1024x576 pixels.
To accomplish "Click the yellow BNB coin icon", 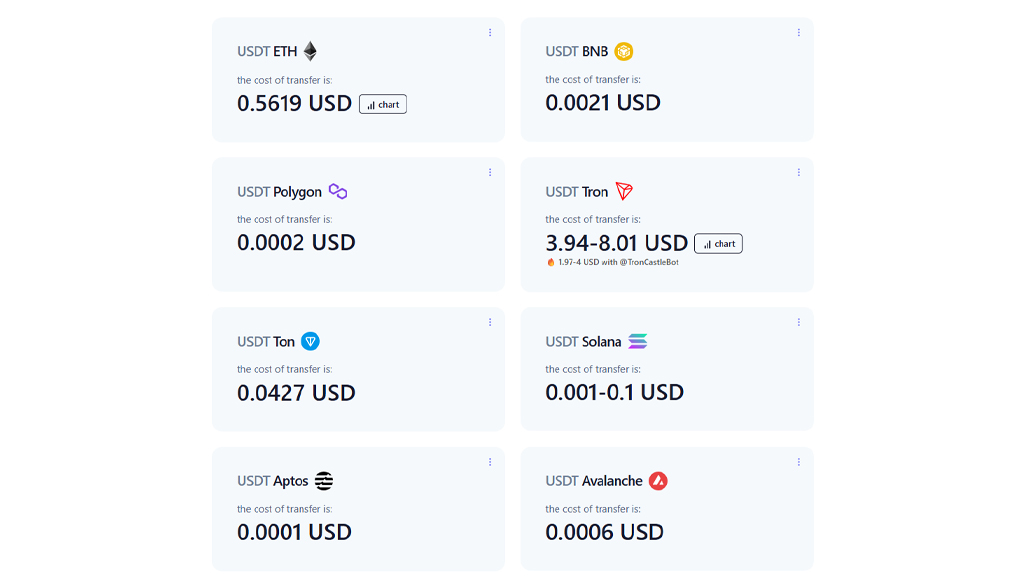I will point(624,51).
